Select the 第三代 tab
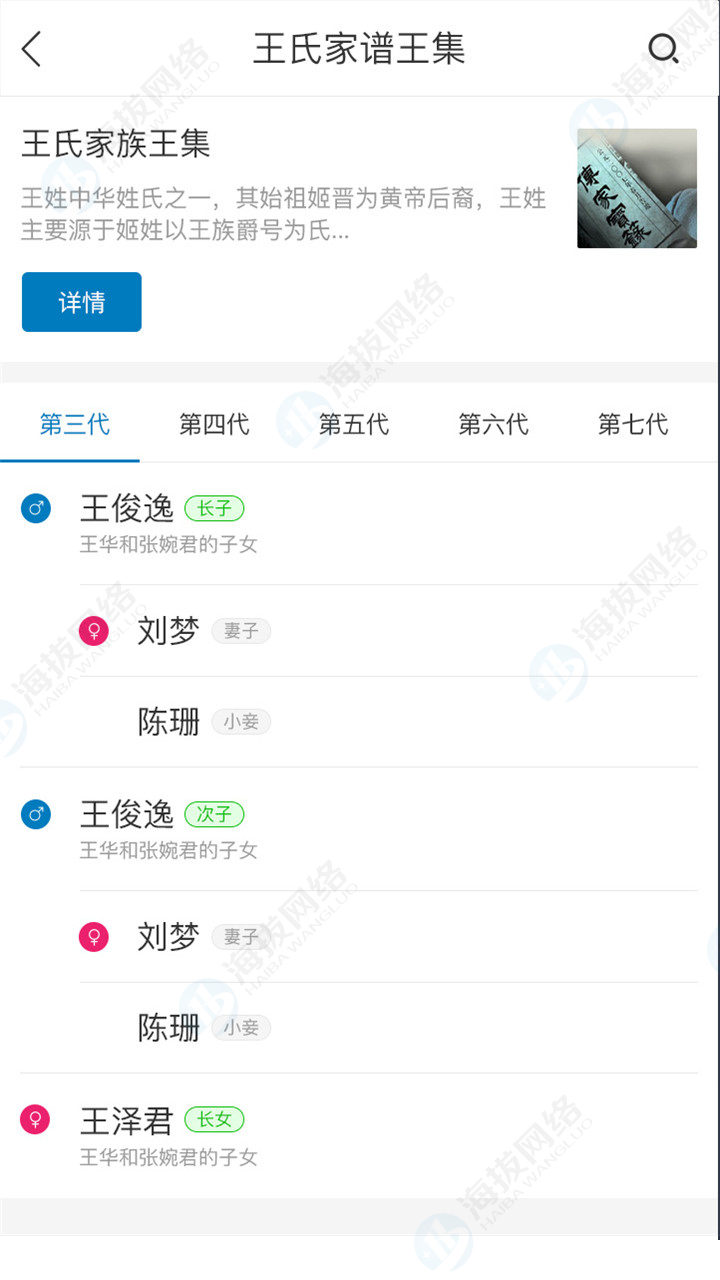720x1280 pixels. pos(75,425)
